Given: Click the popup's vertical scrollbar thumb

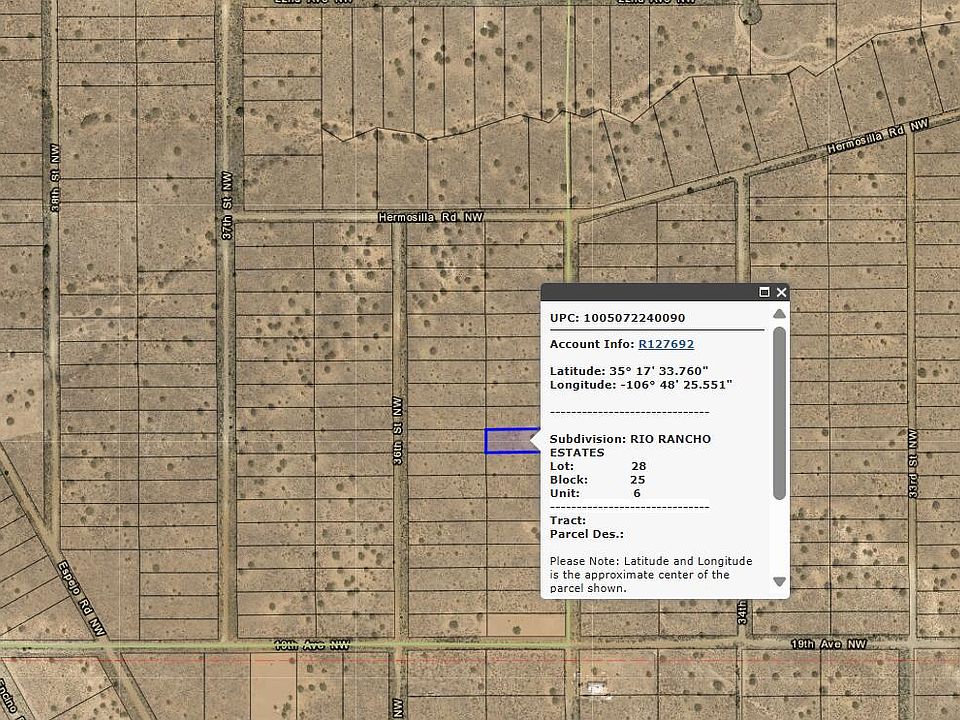Looking at the screenshot, I should (x=779, y=410).
